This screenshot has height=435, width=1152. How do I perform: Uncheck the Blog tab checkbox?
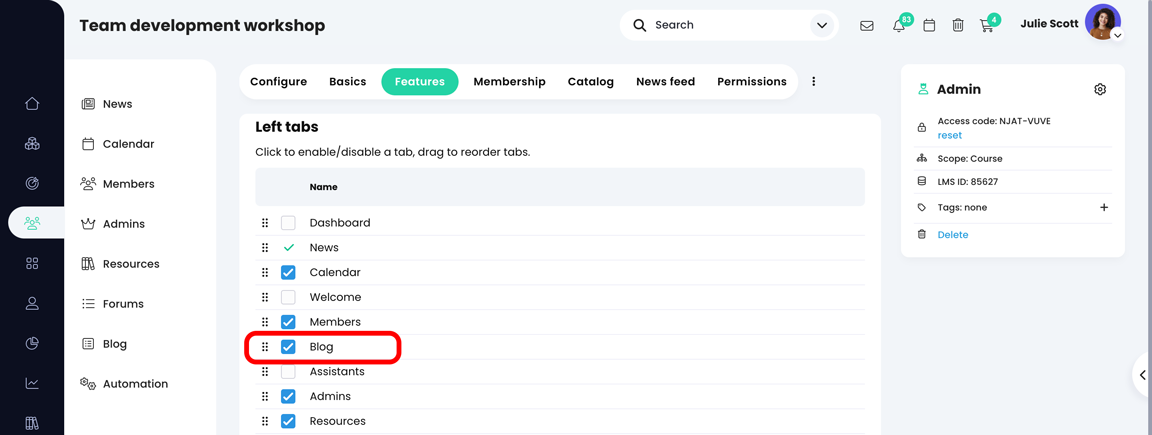[288, 347]
